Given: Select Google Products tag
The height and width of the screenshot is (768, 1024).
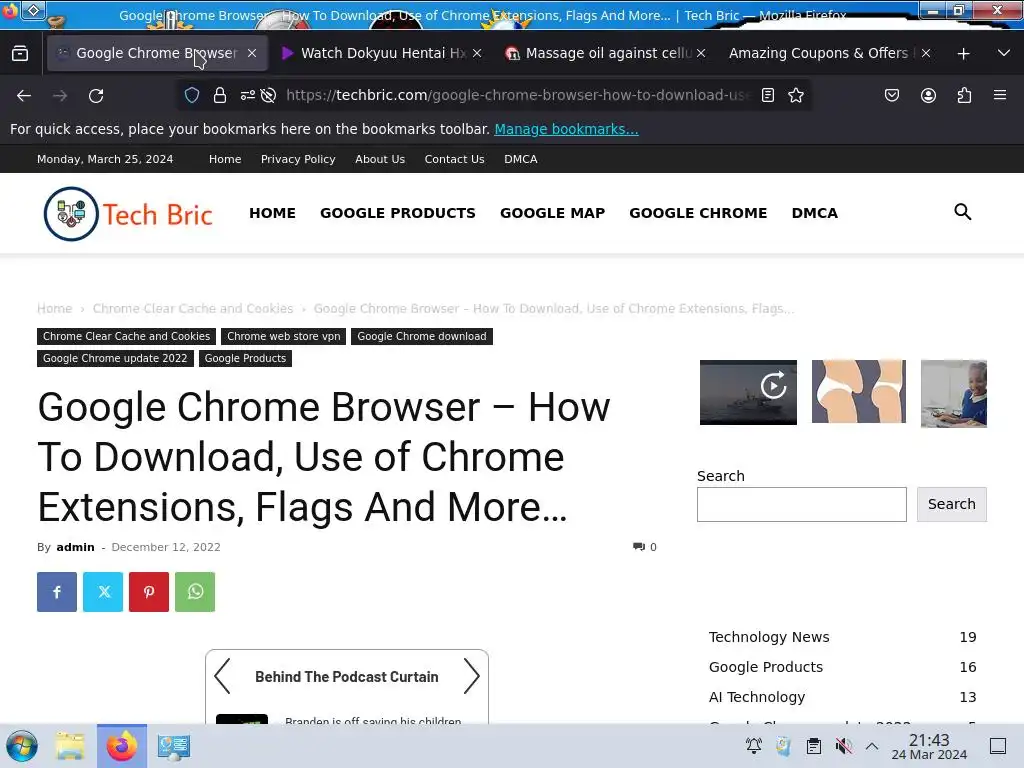Looking at the screenshot, I should click(x=245, y=359).
